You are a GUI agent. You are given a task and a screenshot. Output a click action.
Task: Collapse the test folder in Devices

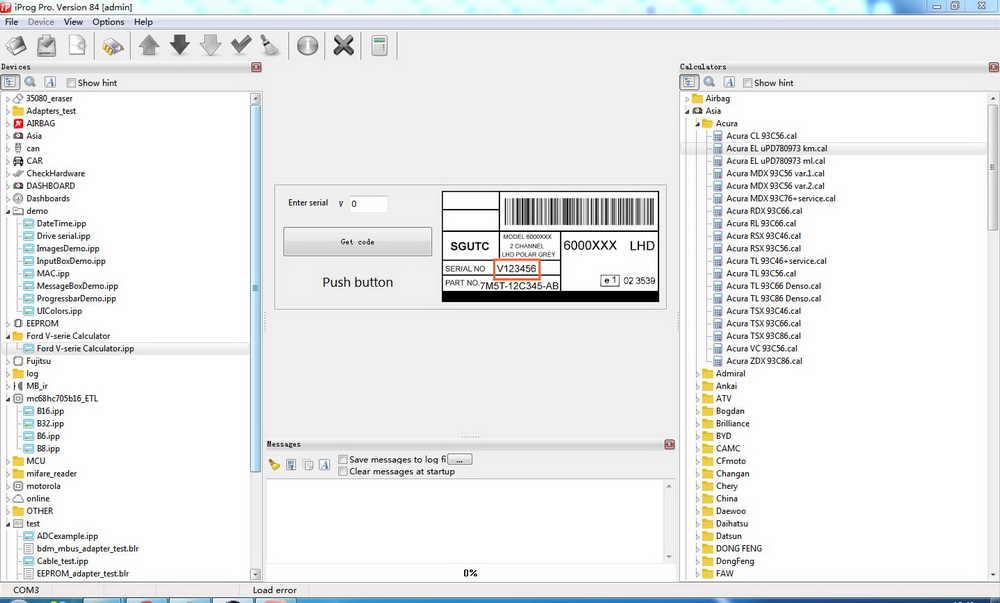click(8, 523)
